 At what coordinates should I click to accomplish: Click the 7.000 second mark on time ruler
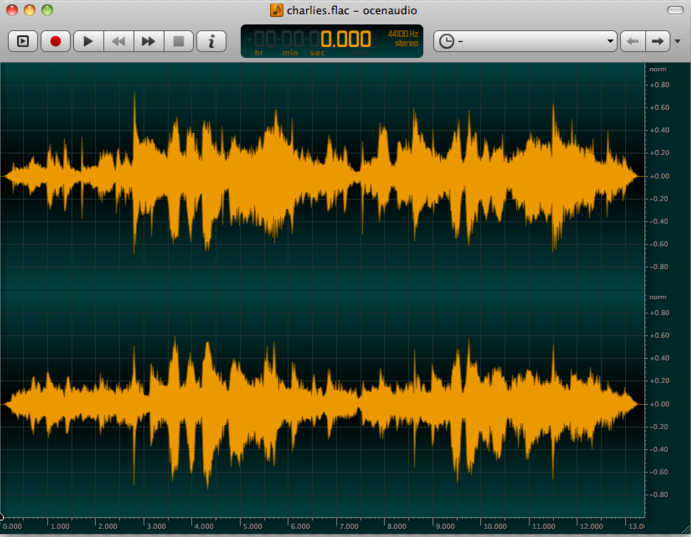pos(349,526)
